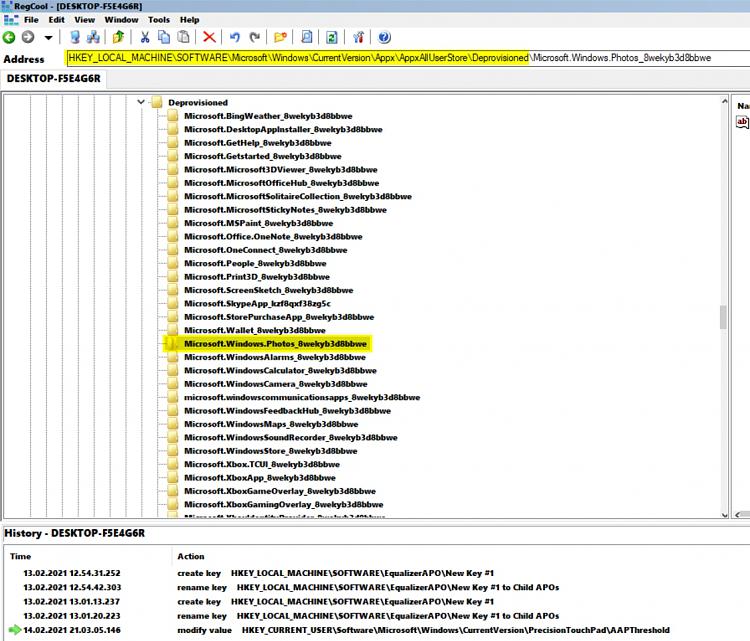
Task: Select Microsoft.BingWeather_8wekyb3d8bbwe key
Action: (x=268, y=116)
